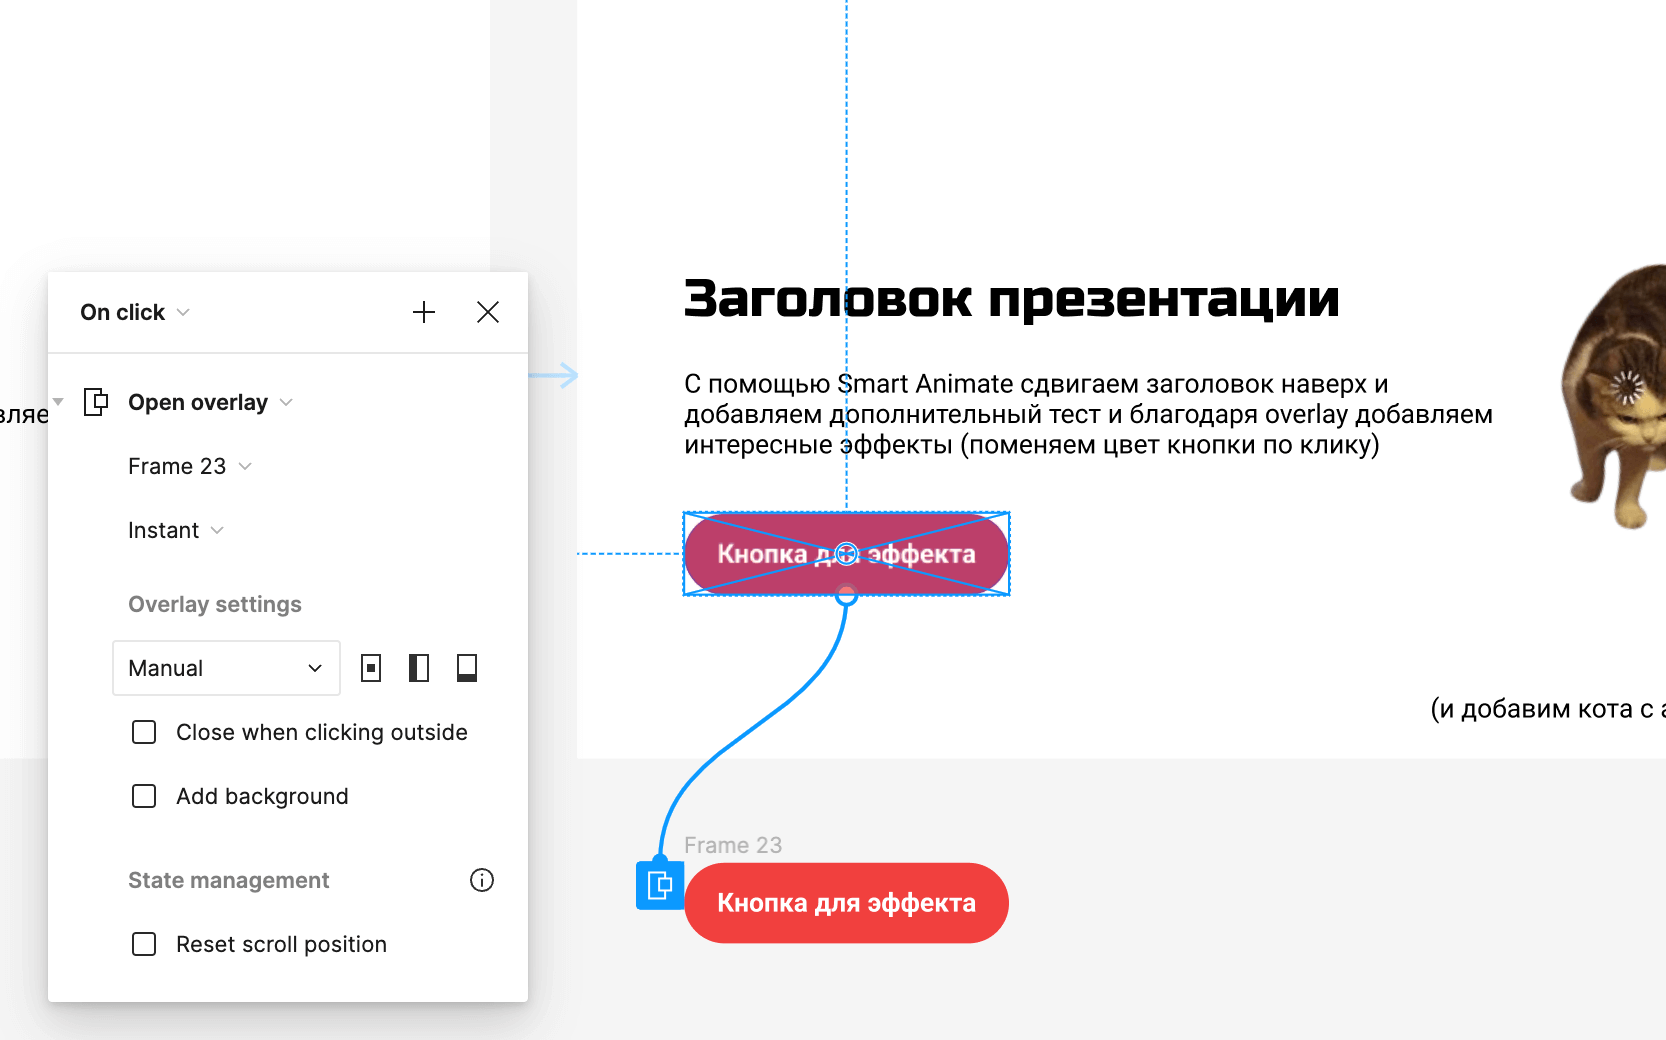This screenshot has height=1040, width=1666.
Task: Click the red Кнопка для эффекта button
Action: point(846,902)
